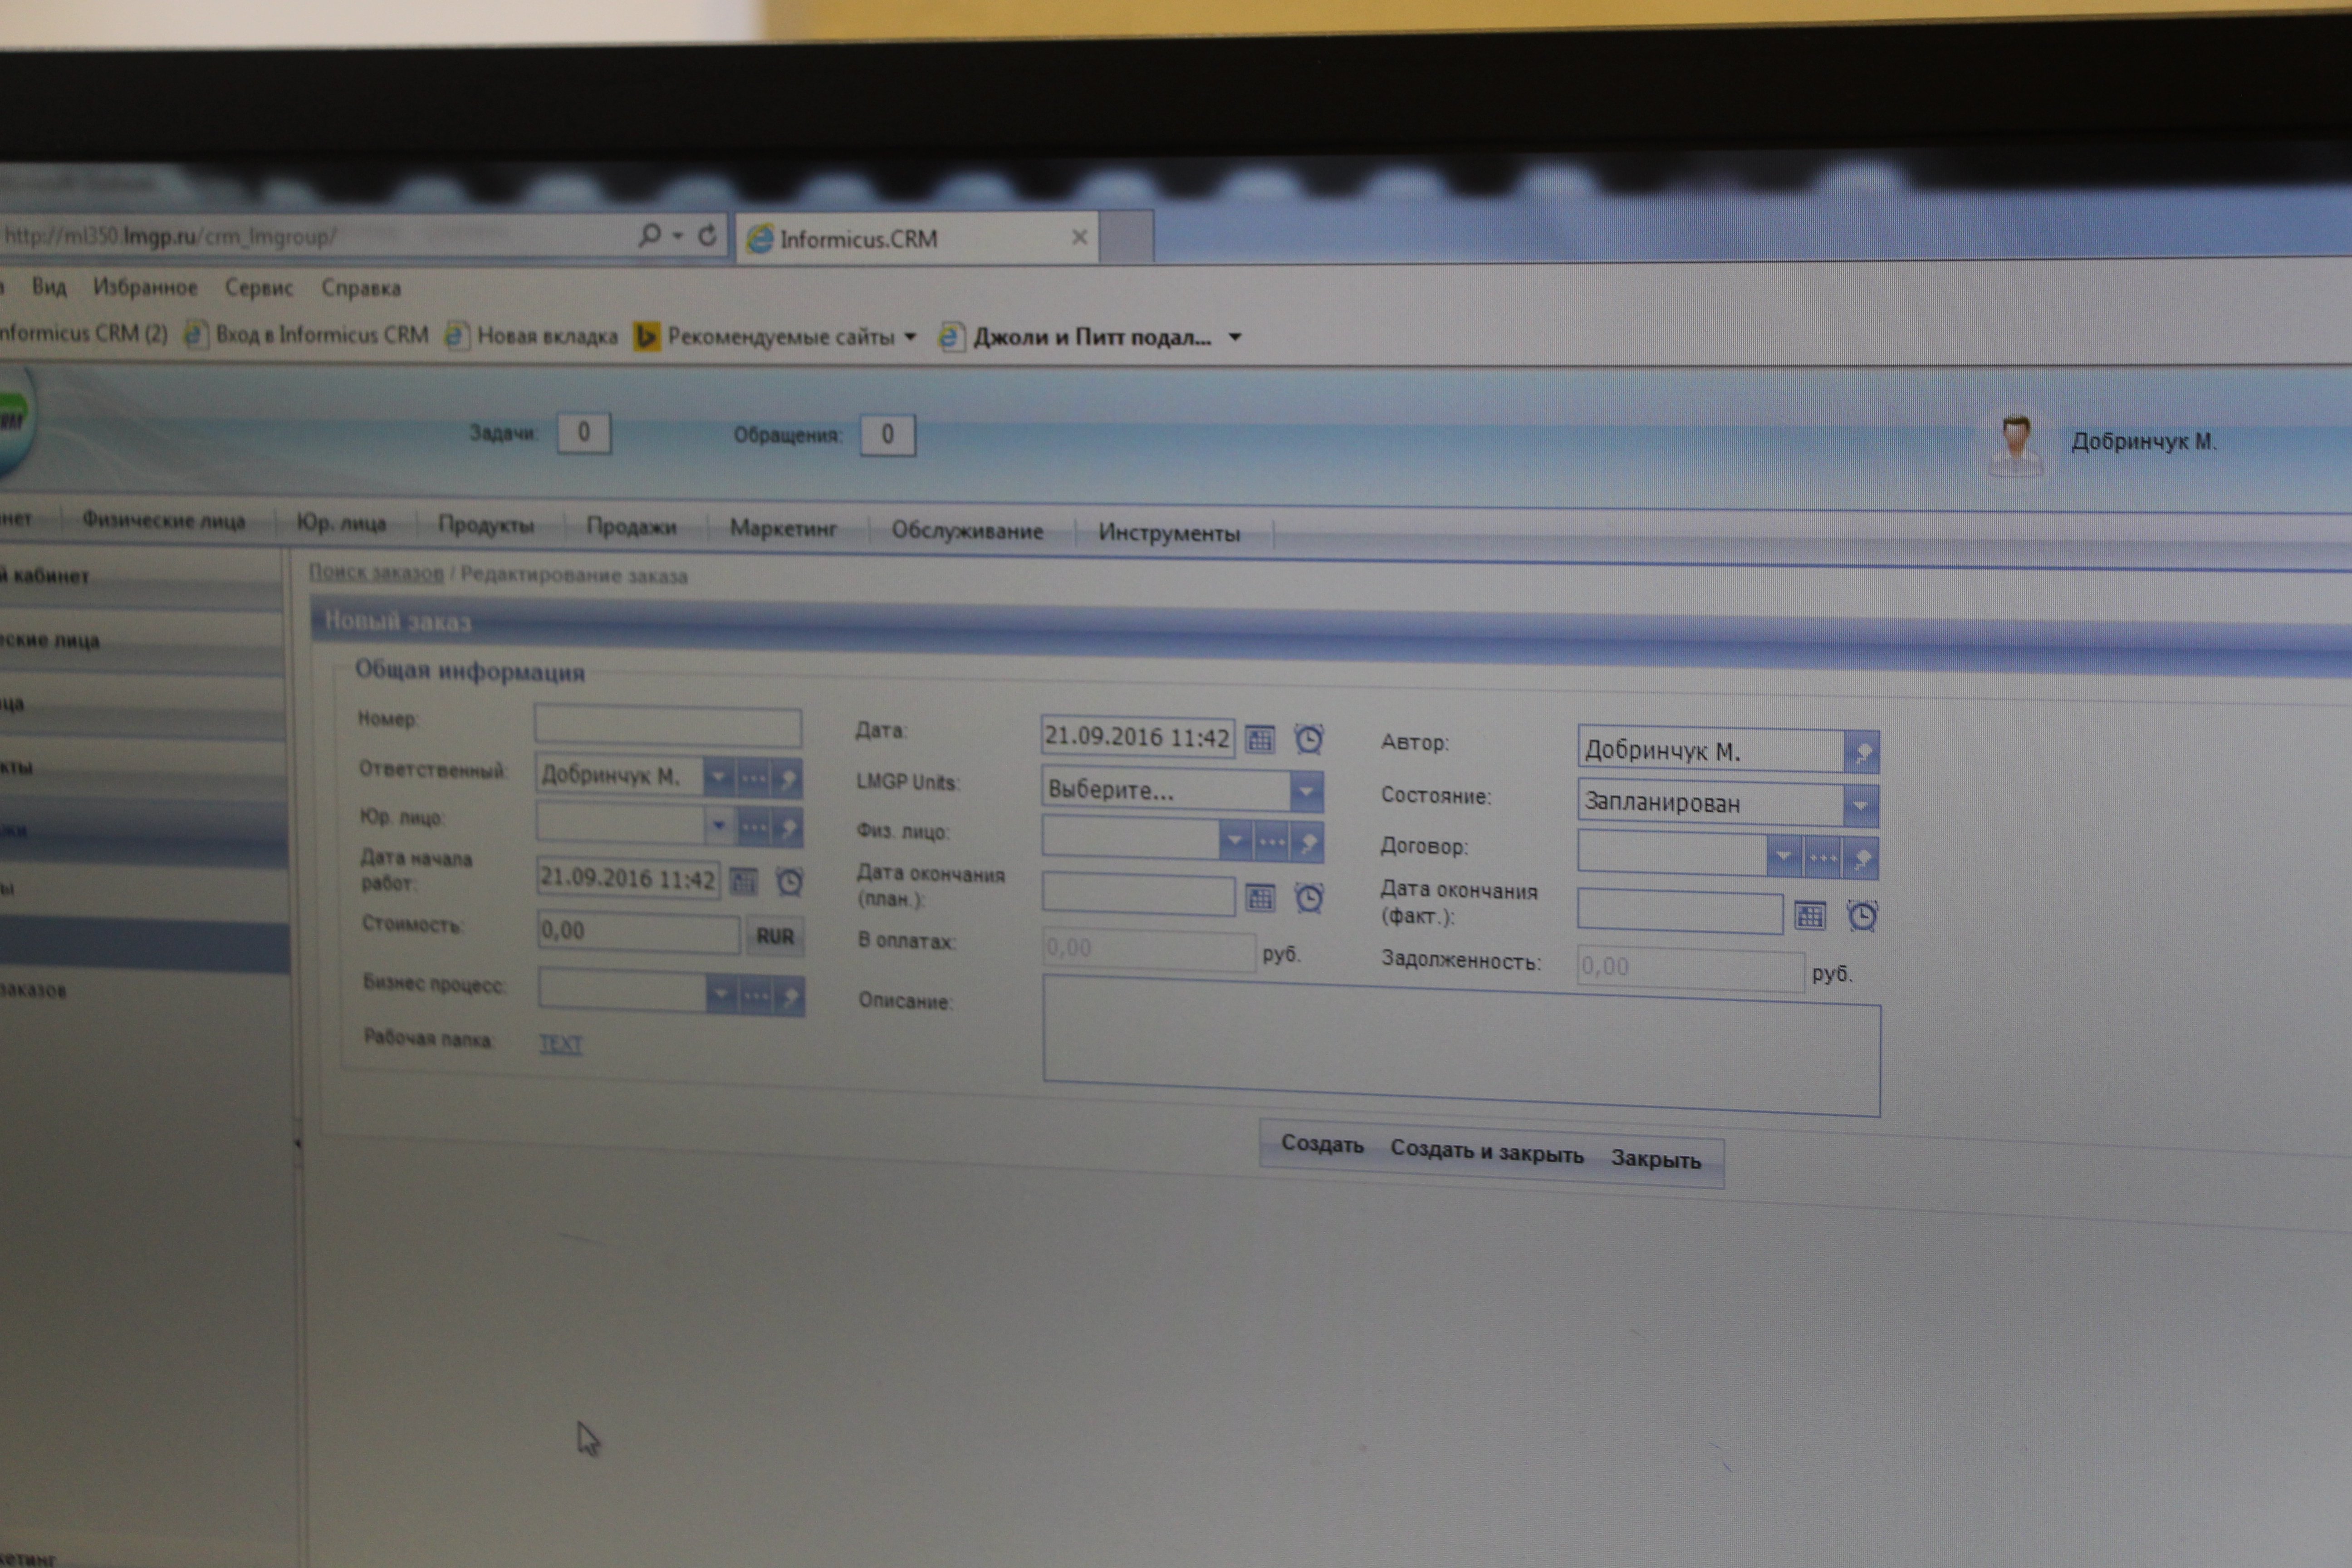The width and height of the screenshot is (2352, 1568).
Task: Open calendar picker for the Дата field
Action: [1259, 740]
